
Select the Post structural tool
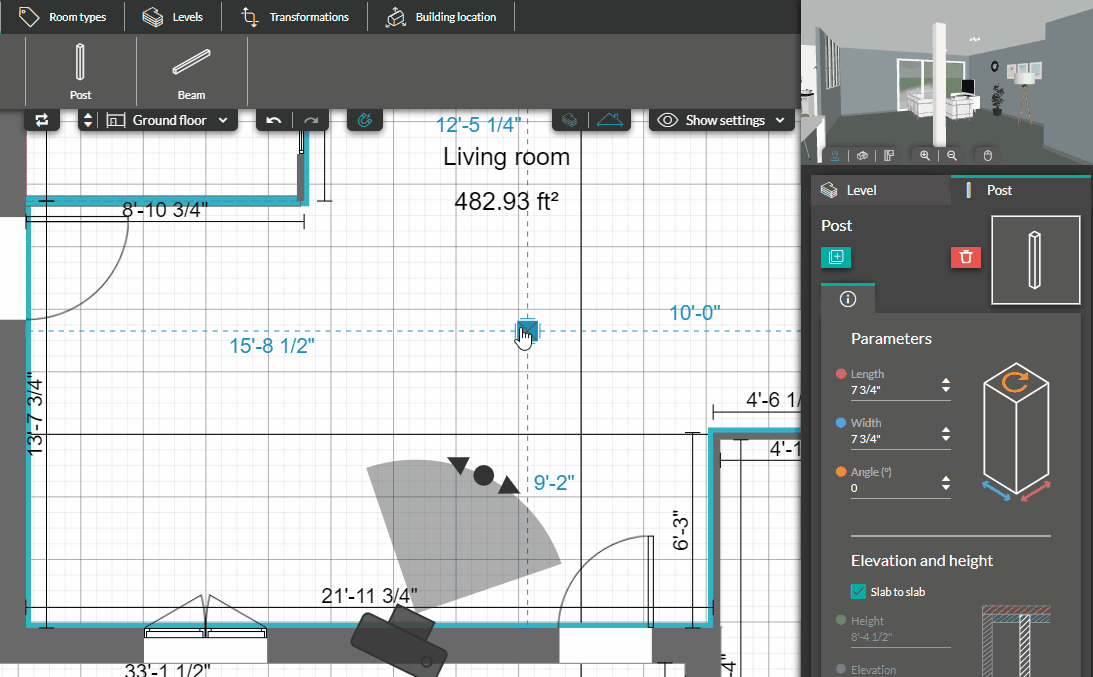[x=80, y=71]
